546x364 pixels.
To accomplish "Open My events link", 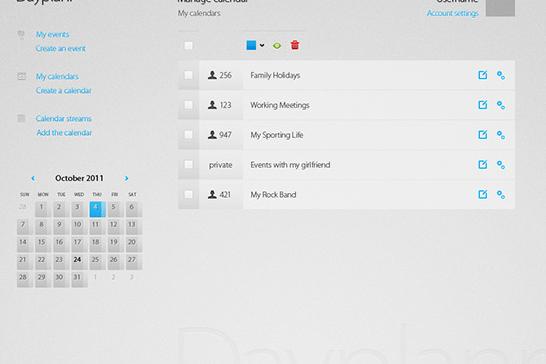I will 52,34.
